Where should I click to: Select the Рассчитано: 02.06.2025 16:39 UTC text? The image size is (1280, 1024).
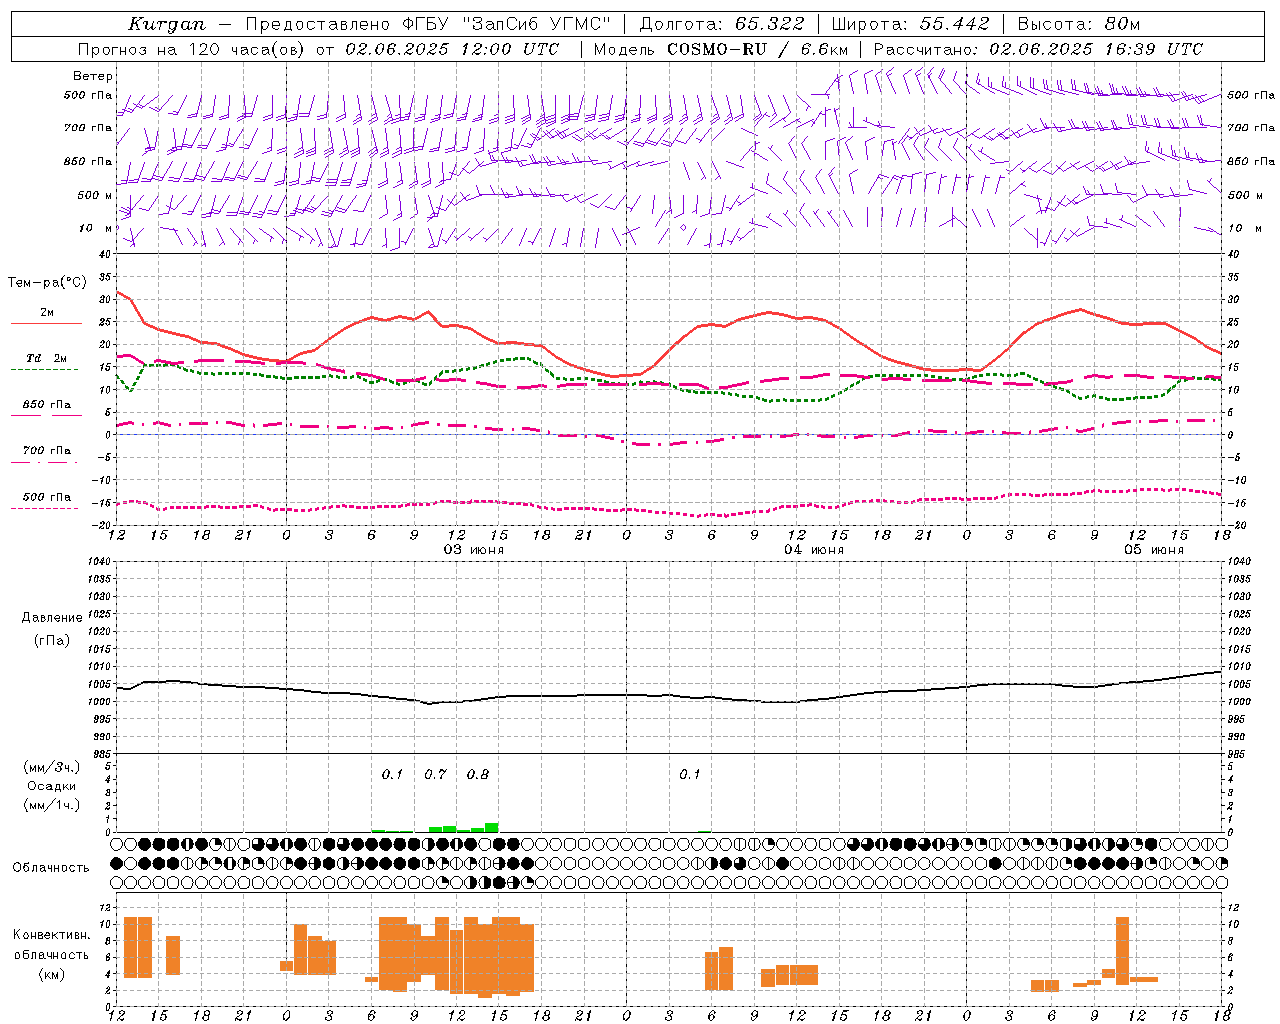[1038, 49]
